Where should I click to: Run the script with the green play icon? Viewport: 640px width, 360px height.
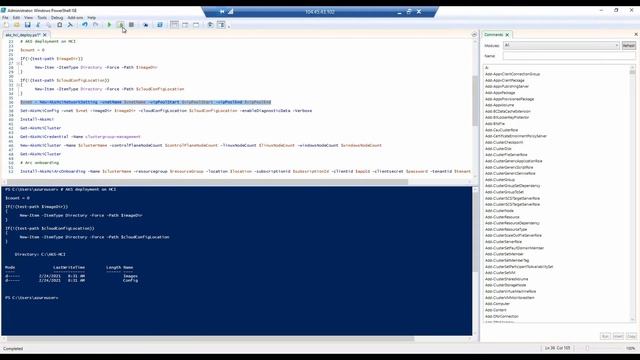[x=109, y=25]
